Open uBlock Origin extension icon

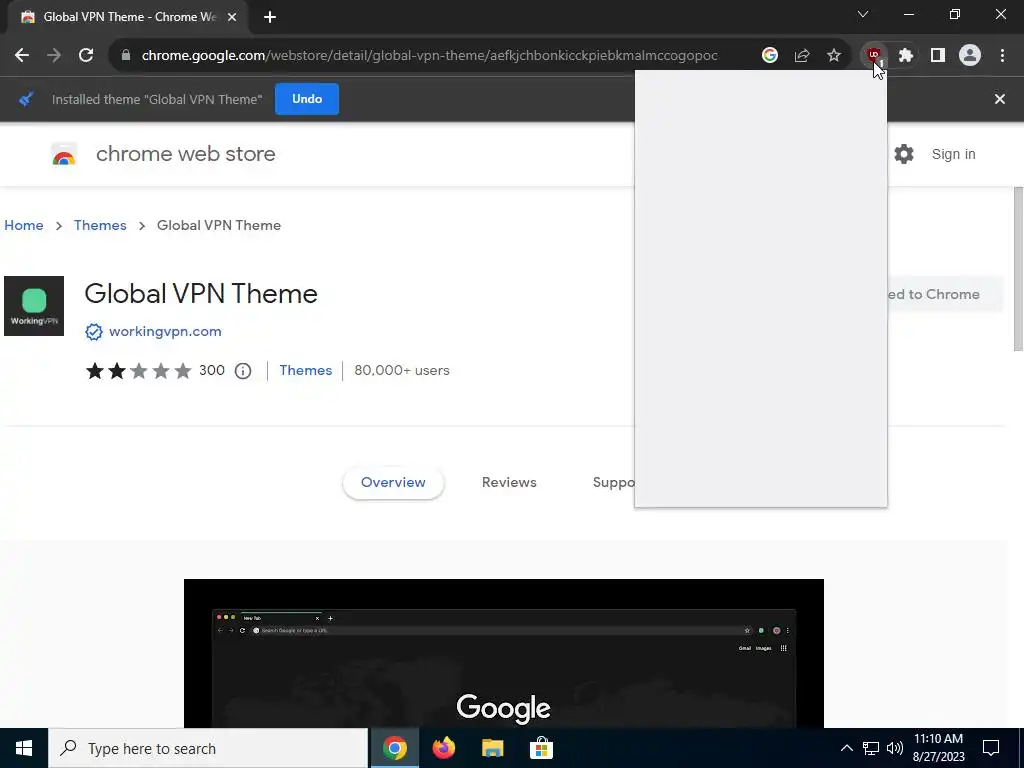pyautogui.click(x=874, y=56)
